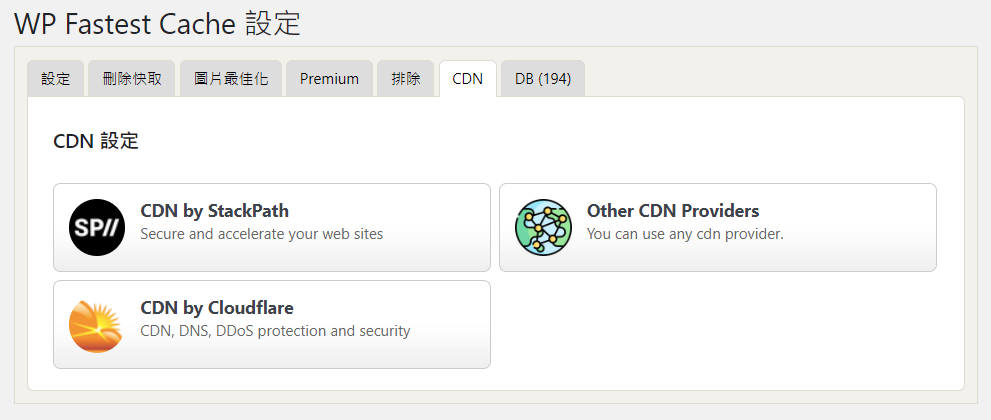Click the 'WP Fastest Cache 設定' page title

(x=157, y=23)
